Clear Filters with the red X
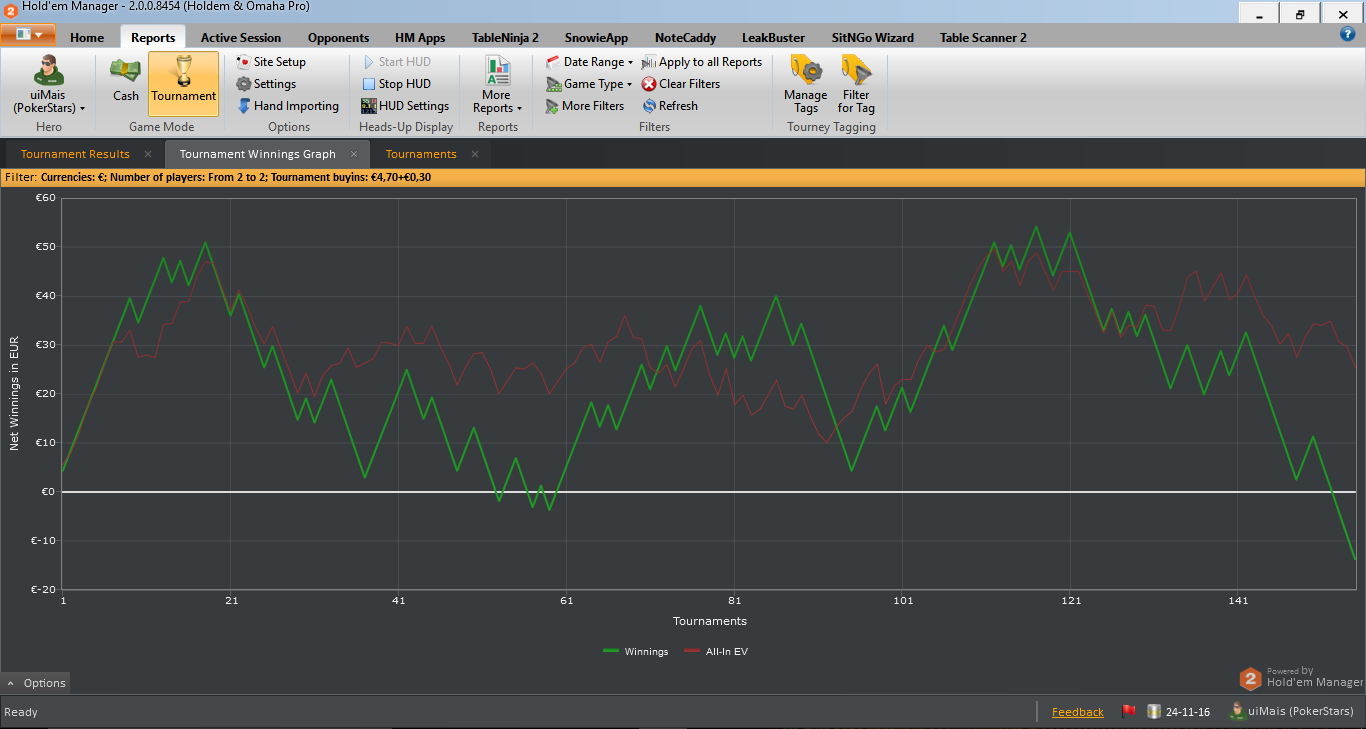This screenshot has height=729, width=1366. (x=681, y=84)
